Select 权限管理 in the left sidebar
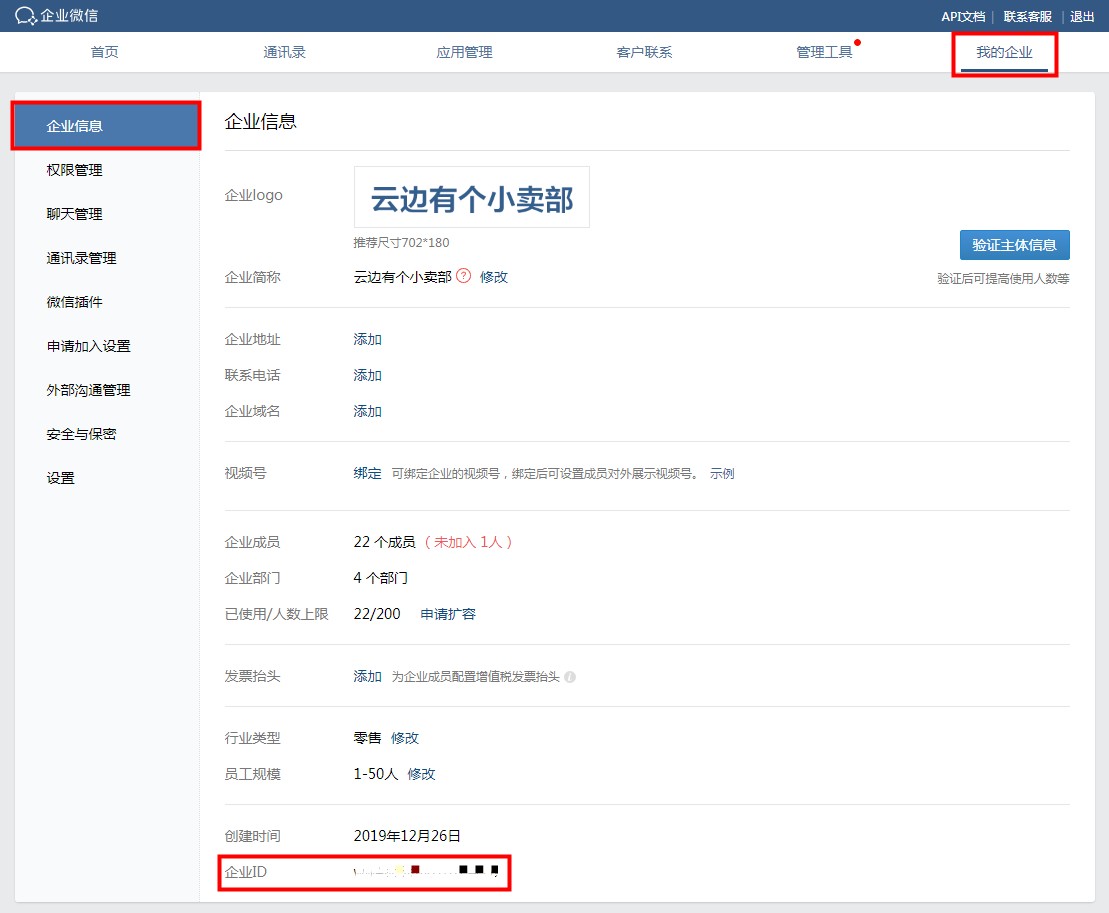The image size is (1109, 913). (74, 170)
